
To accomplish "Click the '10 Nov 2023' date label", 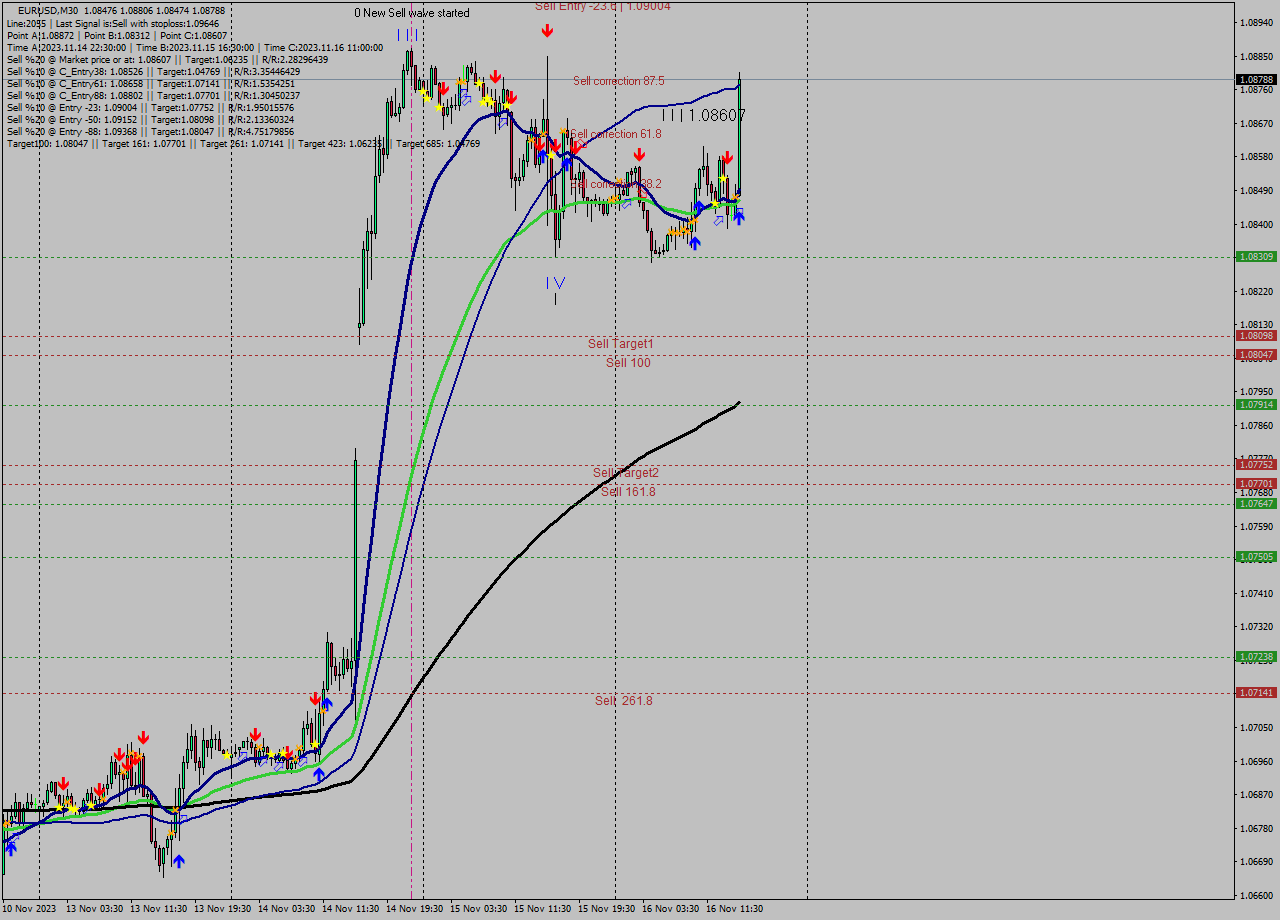I will pos(29,909).
